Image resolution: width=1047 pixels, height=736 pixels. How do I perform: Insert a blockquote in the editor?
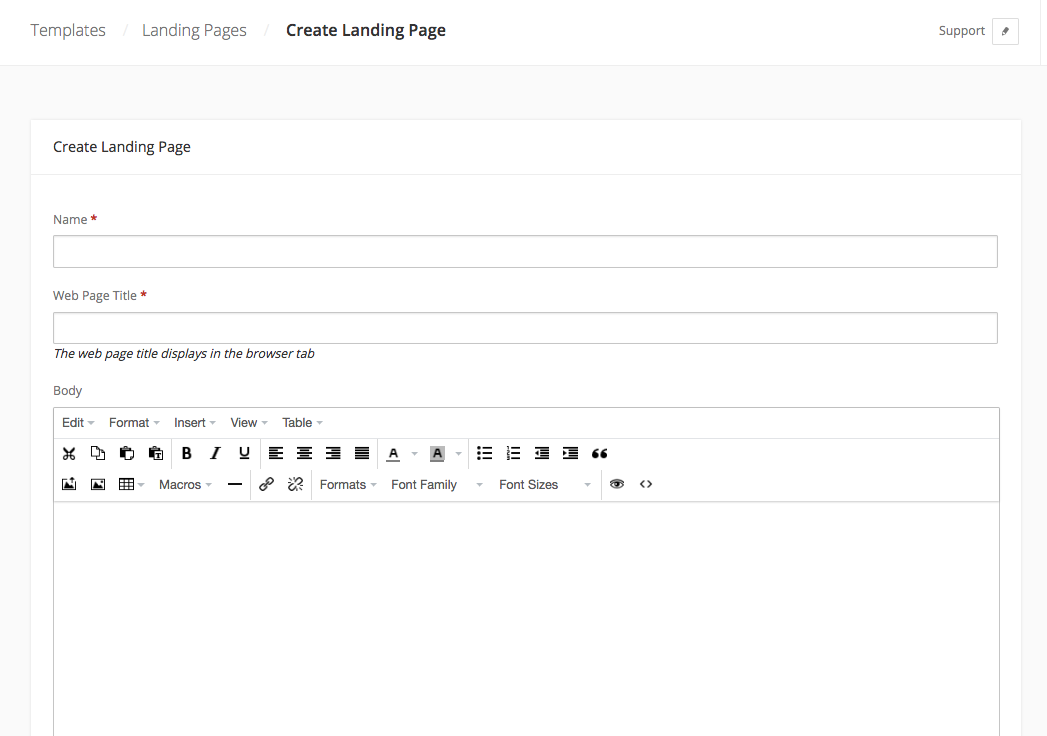(x=599, y=453)
